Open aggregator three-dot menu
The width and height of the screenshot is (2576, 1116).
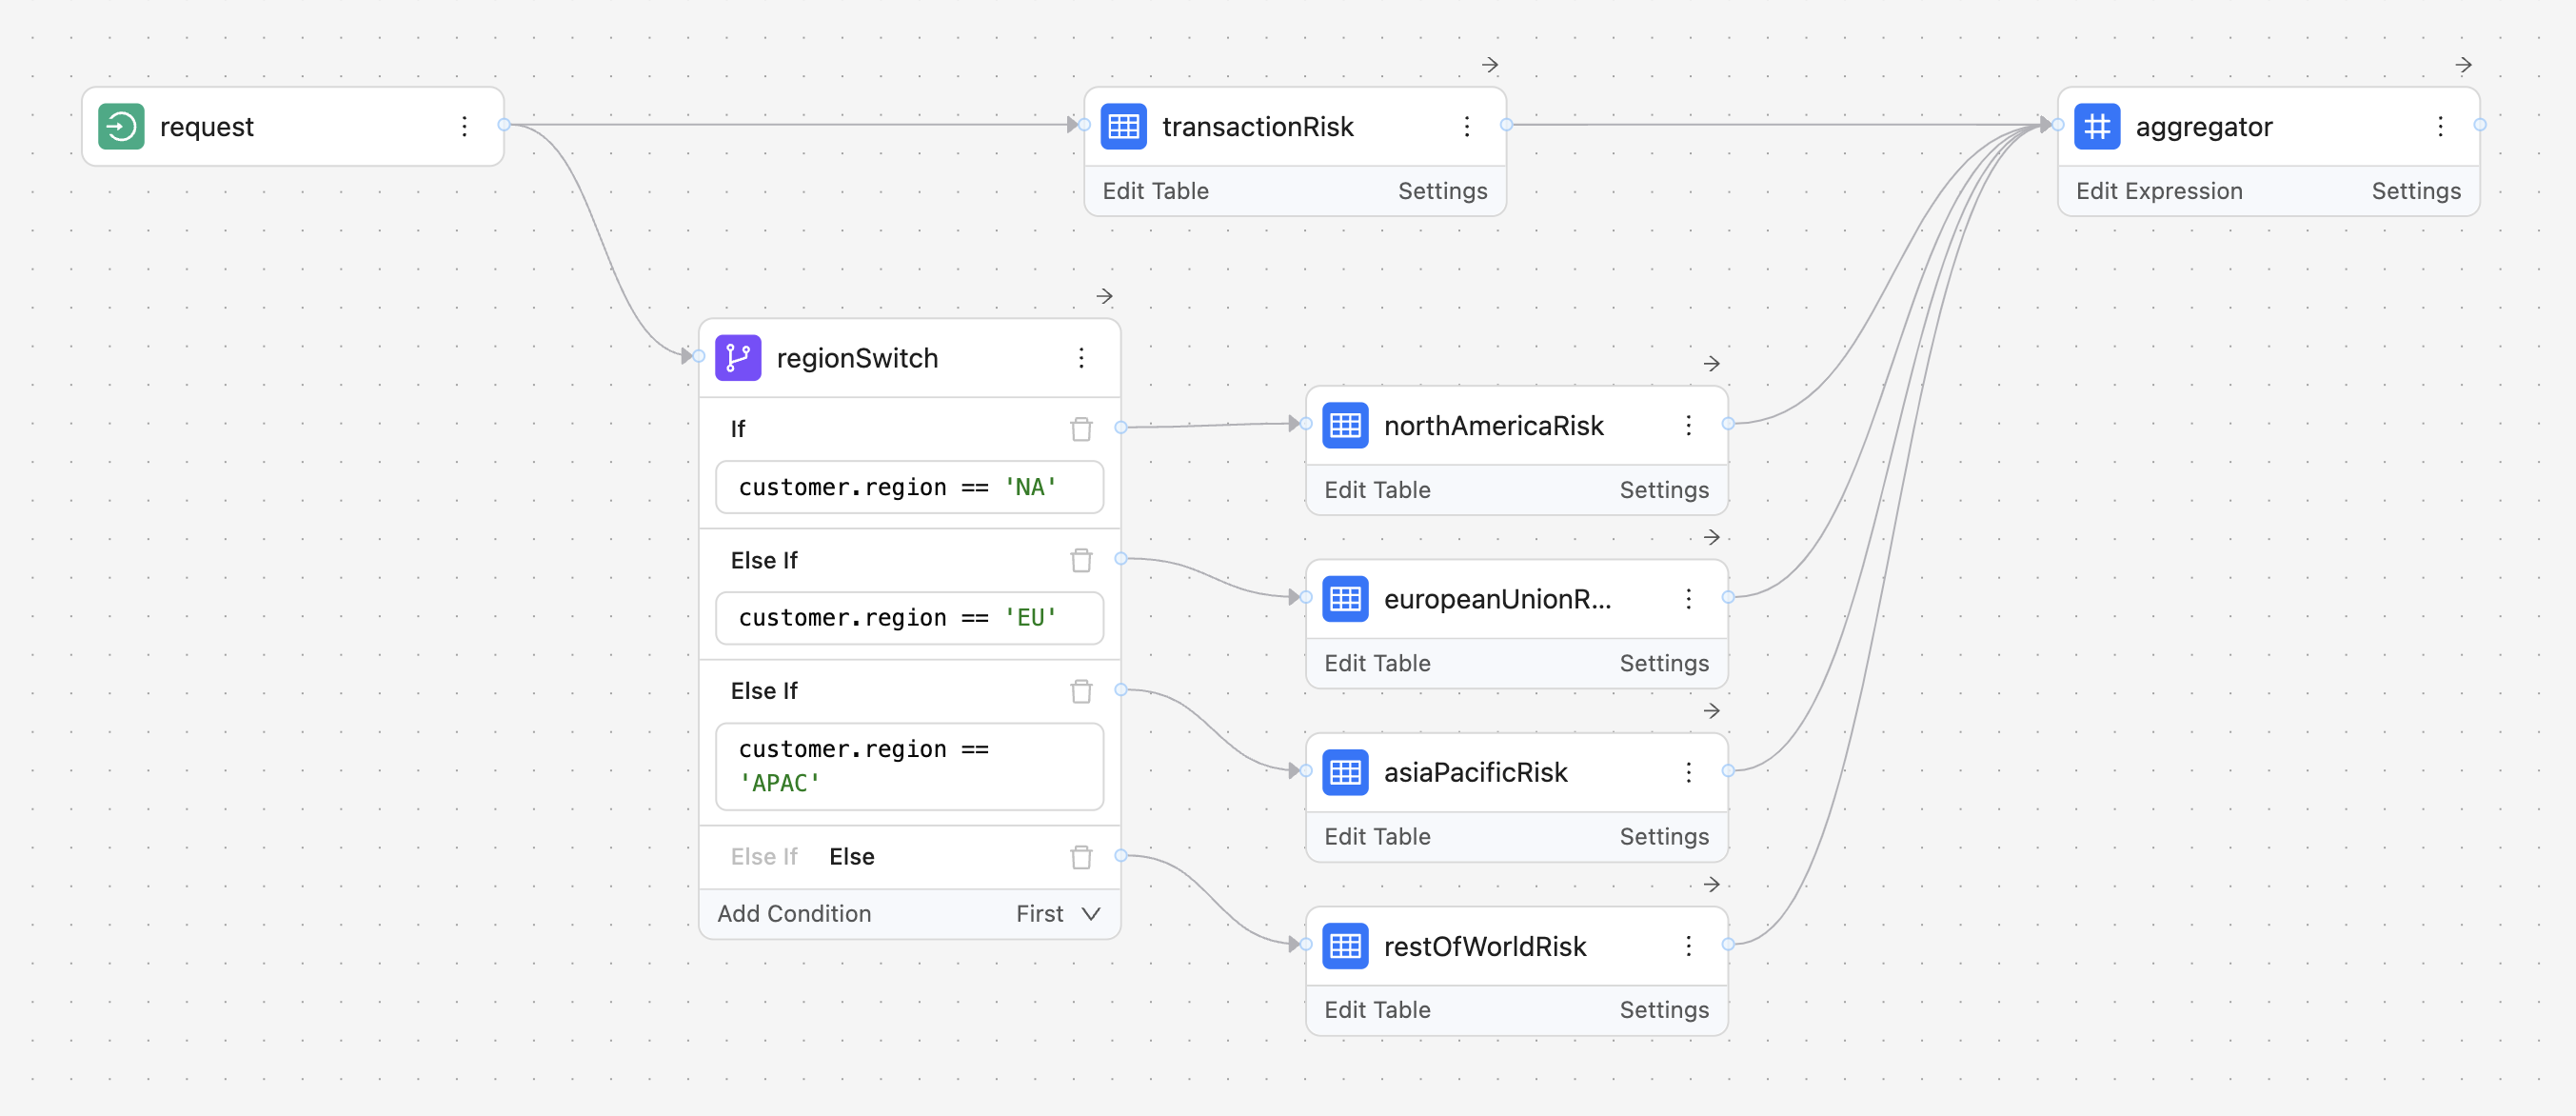2443,127
